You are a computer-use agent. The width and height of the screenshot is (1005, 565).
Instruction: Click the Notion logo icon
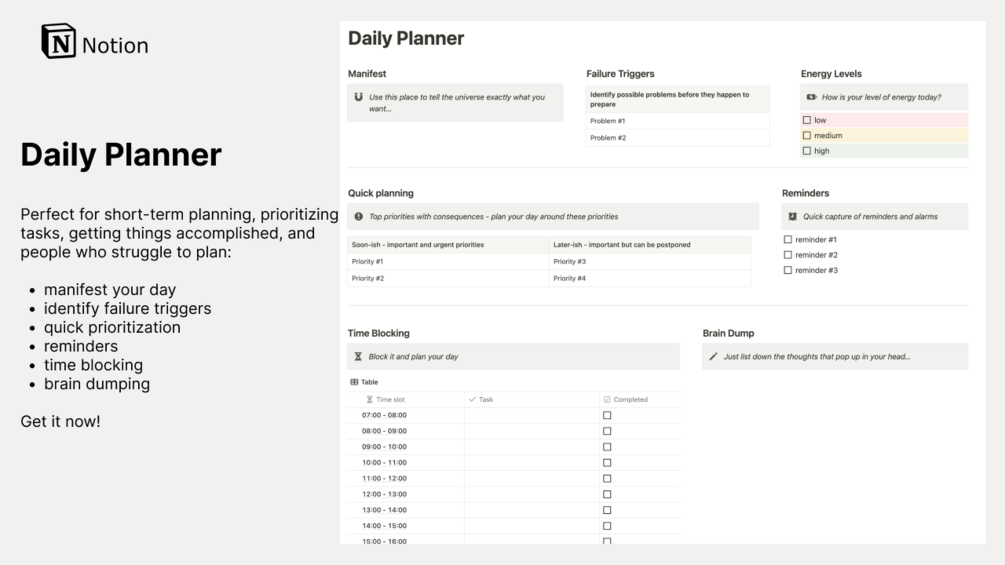click(59, 42)
